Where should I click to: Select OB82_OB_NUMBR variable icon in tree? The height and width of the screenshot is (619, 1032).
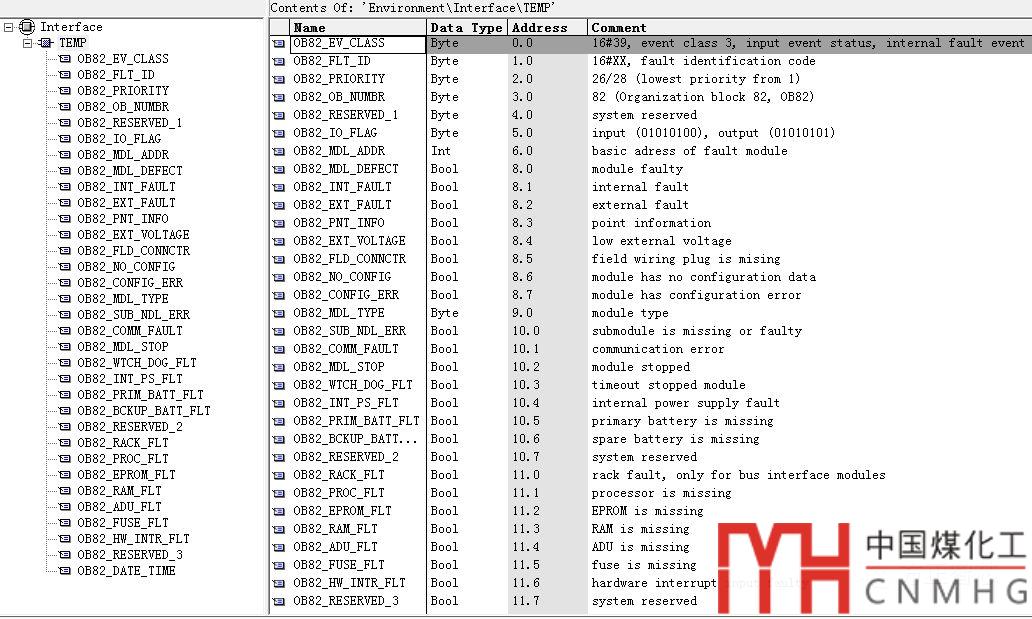[65, 107]
